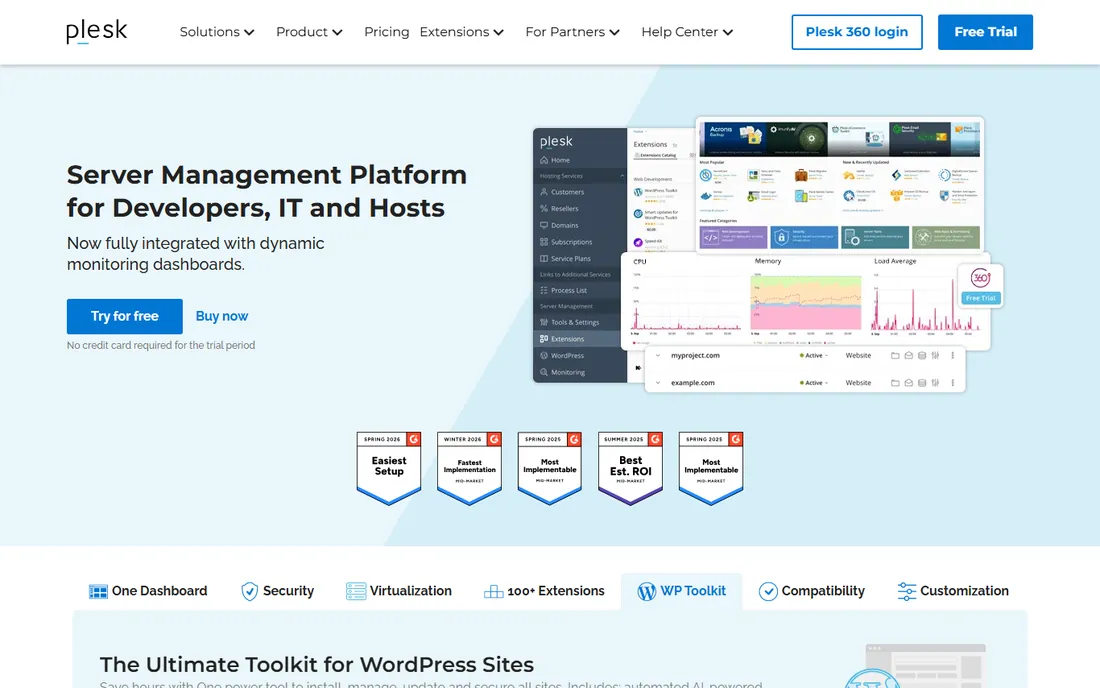This screenshot has height=688, width=1100.
Task: Click the myproject.com domain name
Action: [x=695, y=356]
